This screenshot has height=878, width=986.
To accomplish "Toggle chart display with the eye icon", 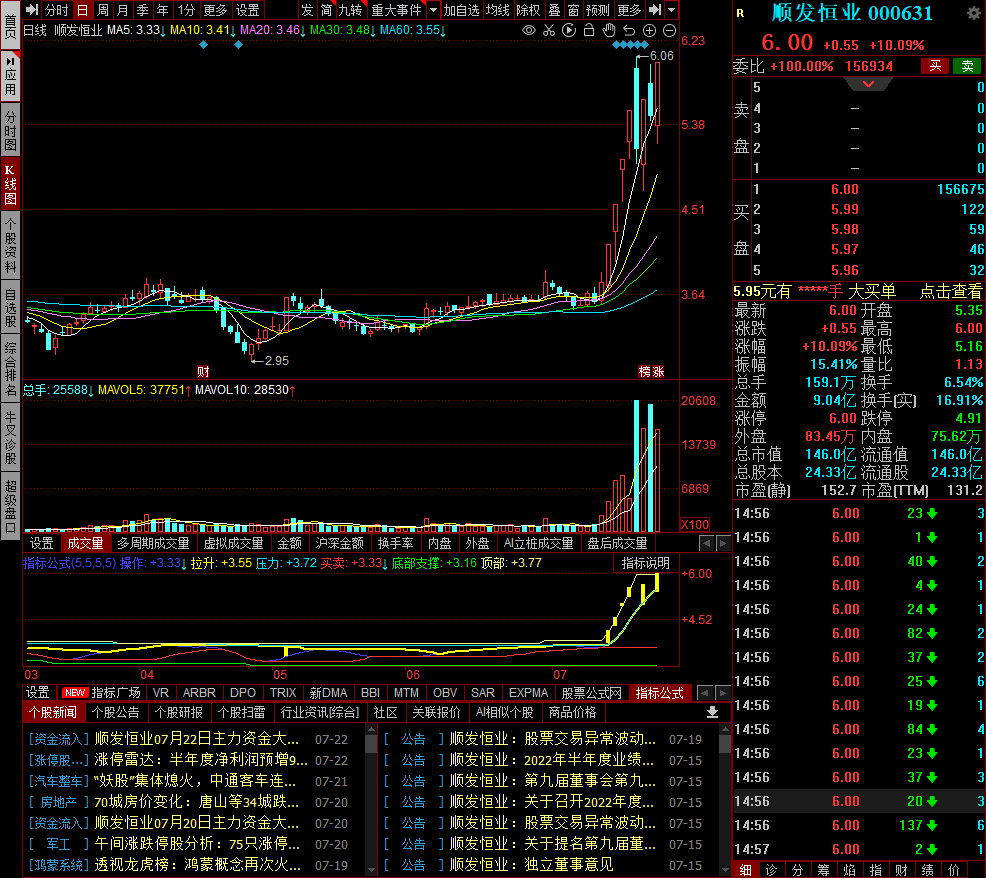I will 529,30.
